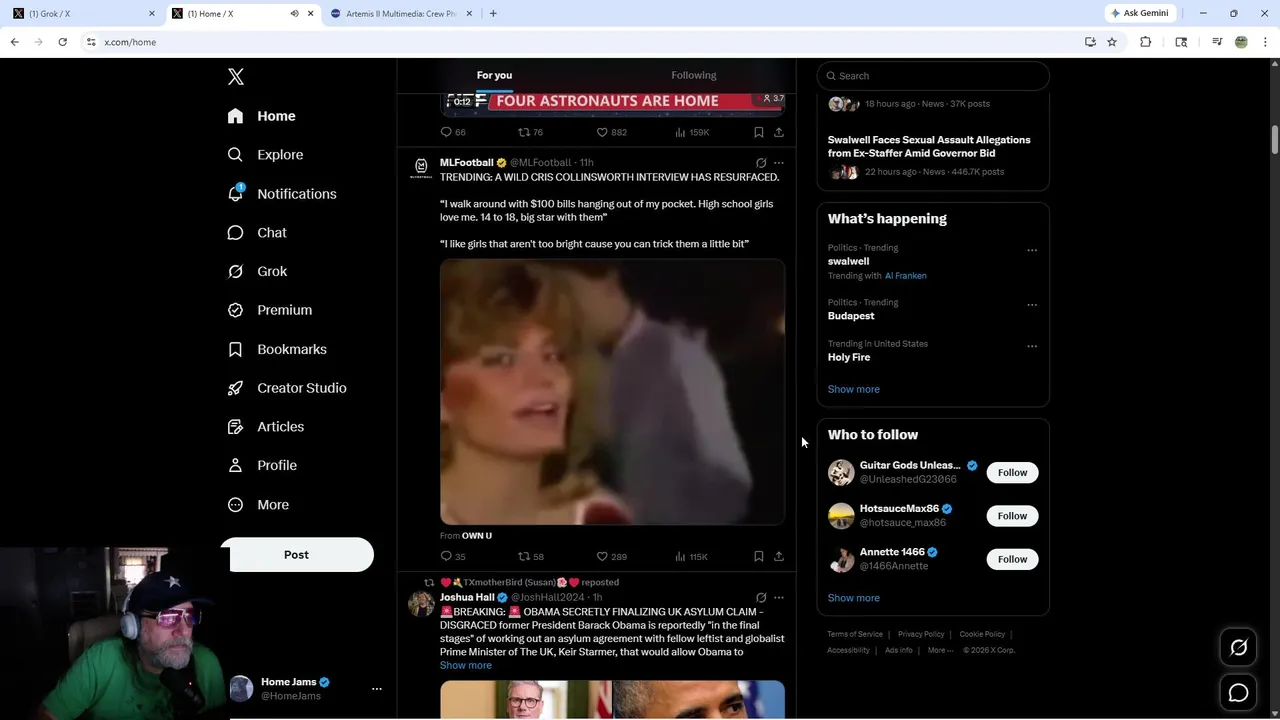Viewport: 1280px width, 720px height.
Task: Follow Guitar Gods Unleashed
Action: (x=1012, y=473)
